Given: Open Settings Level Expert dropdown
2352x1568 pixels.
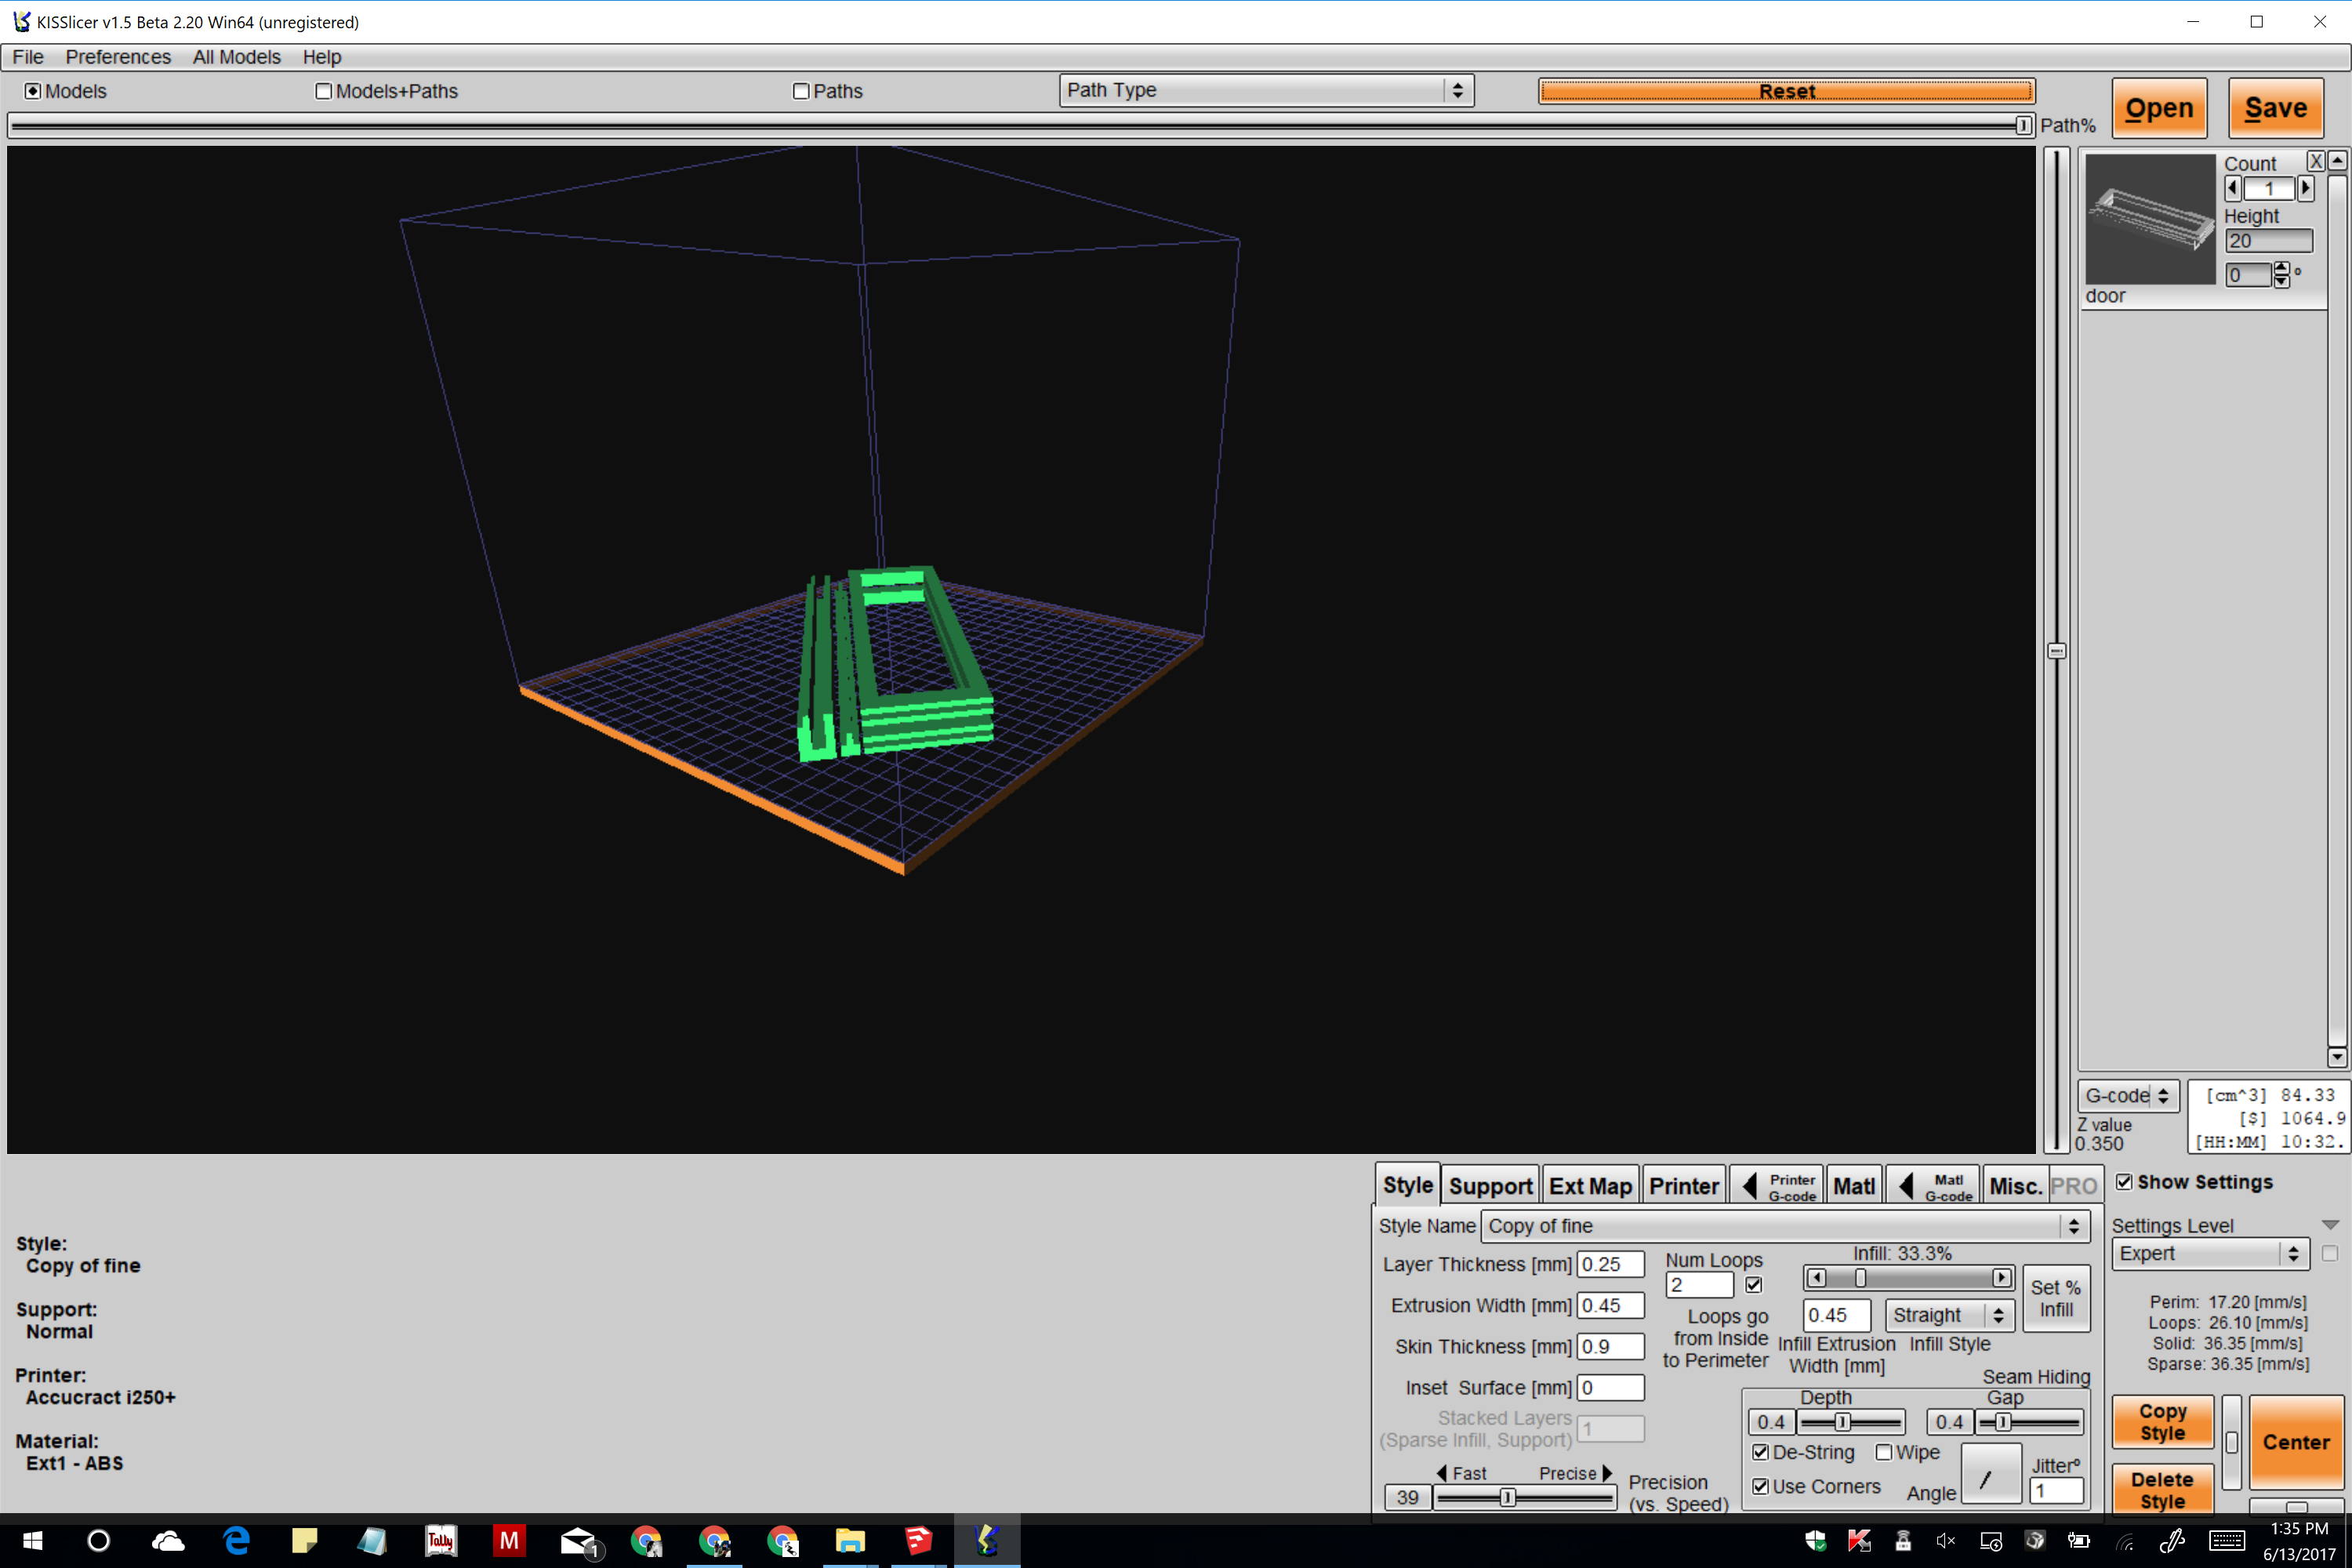Looking at the screenshot, I should (x=2210, y=1253).
